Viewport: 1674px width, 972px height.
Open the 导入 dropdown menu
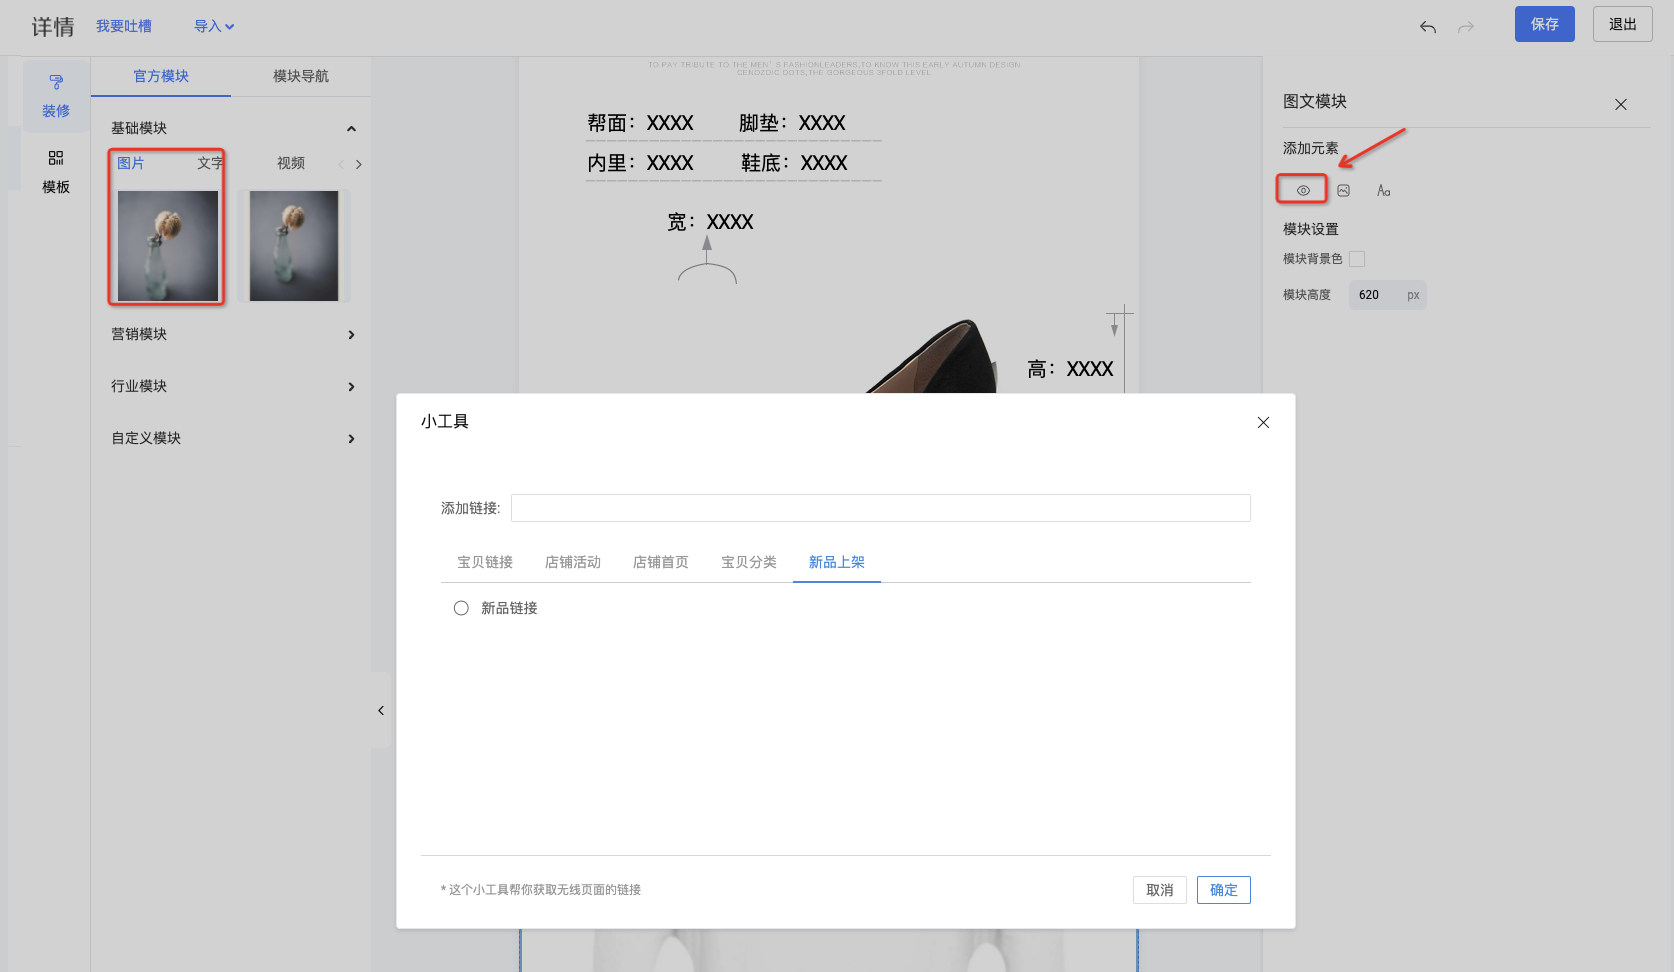[214, 27]
